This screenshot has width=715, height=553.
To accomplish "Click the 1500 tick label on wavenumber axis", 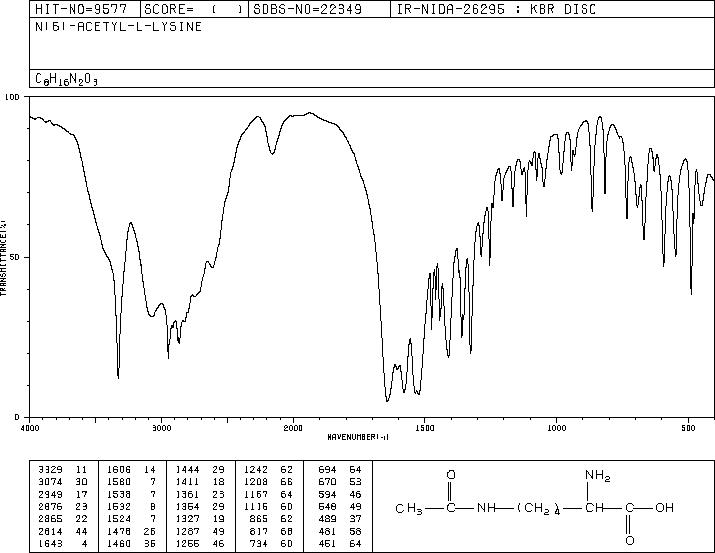I will (x=425, y=428).
